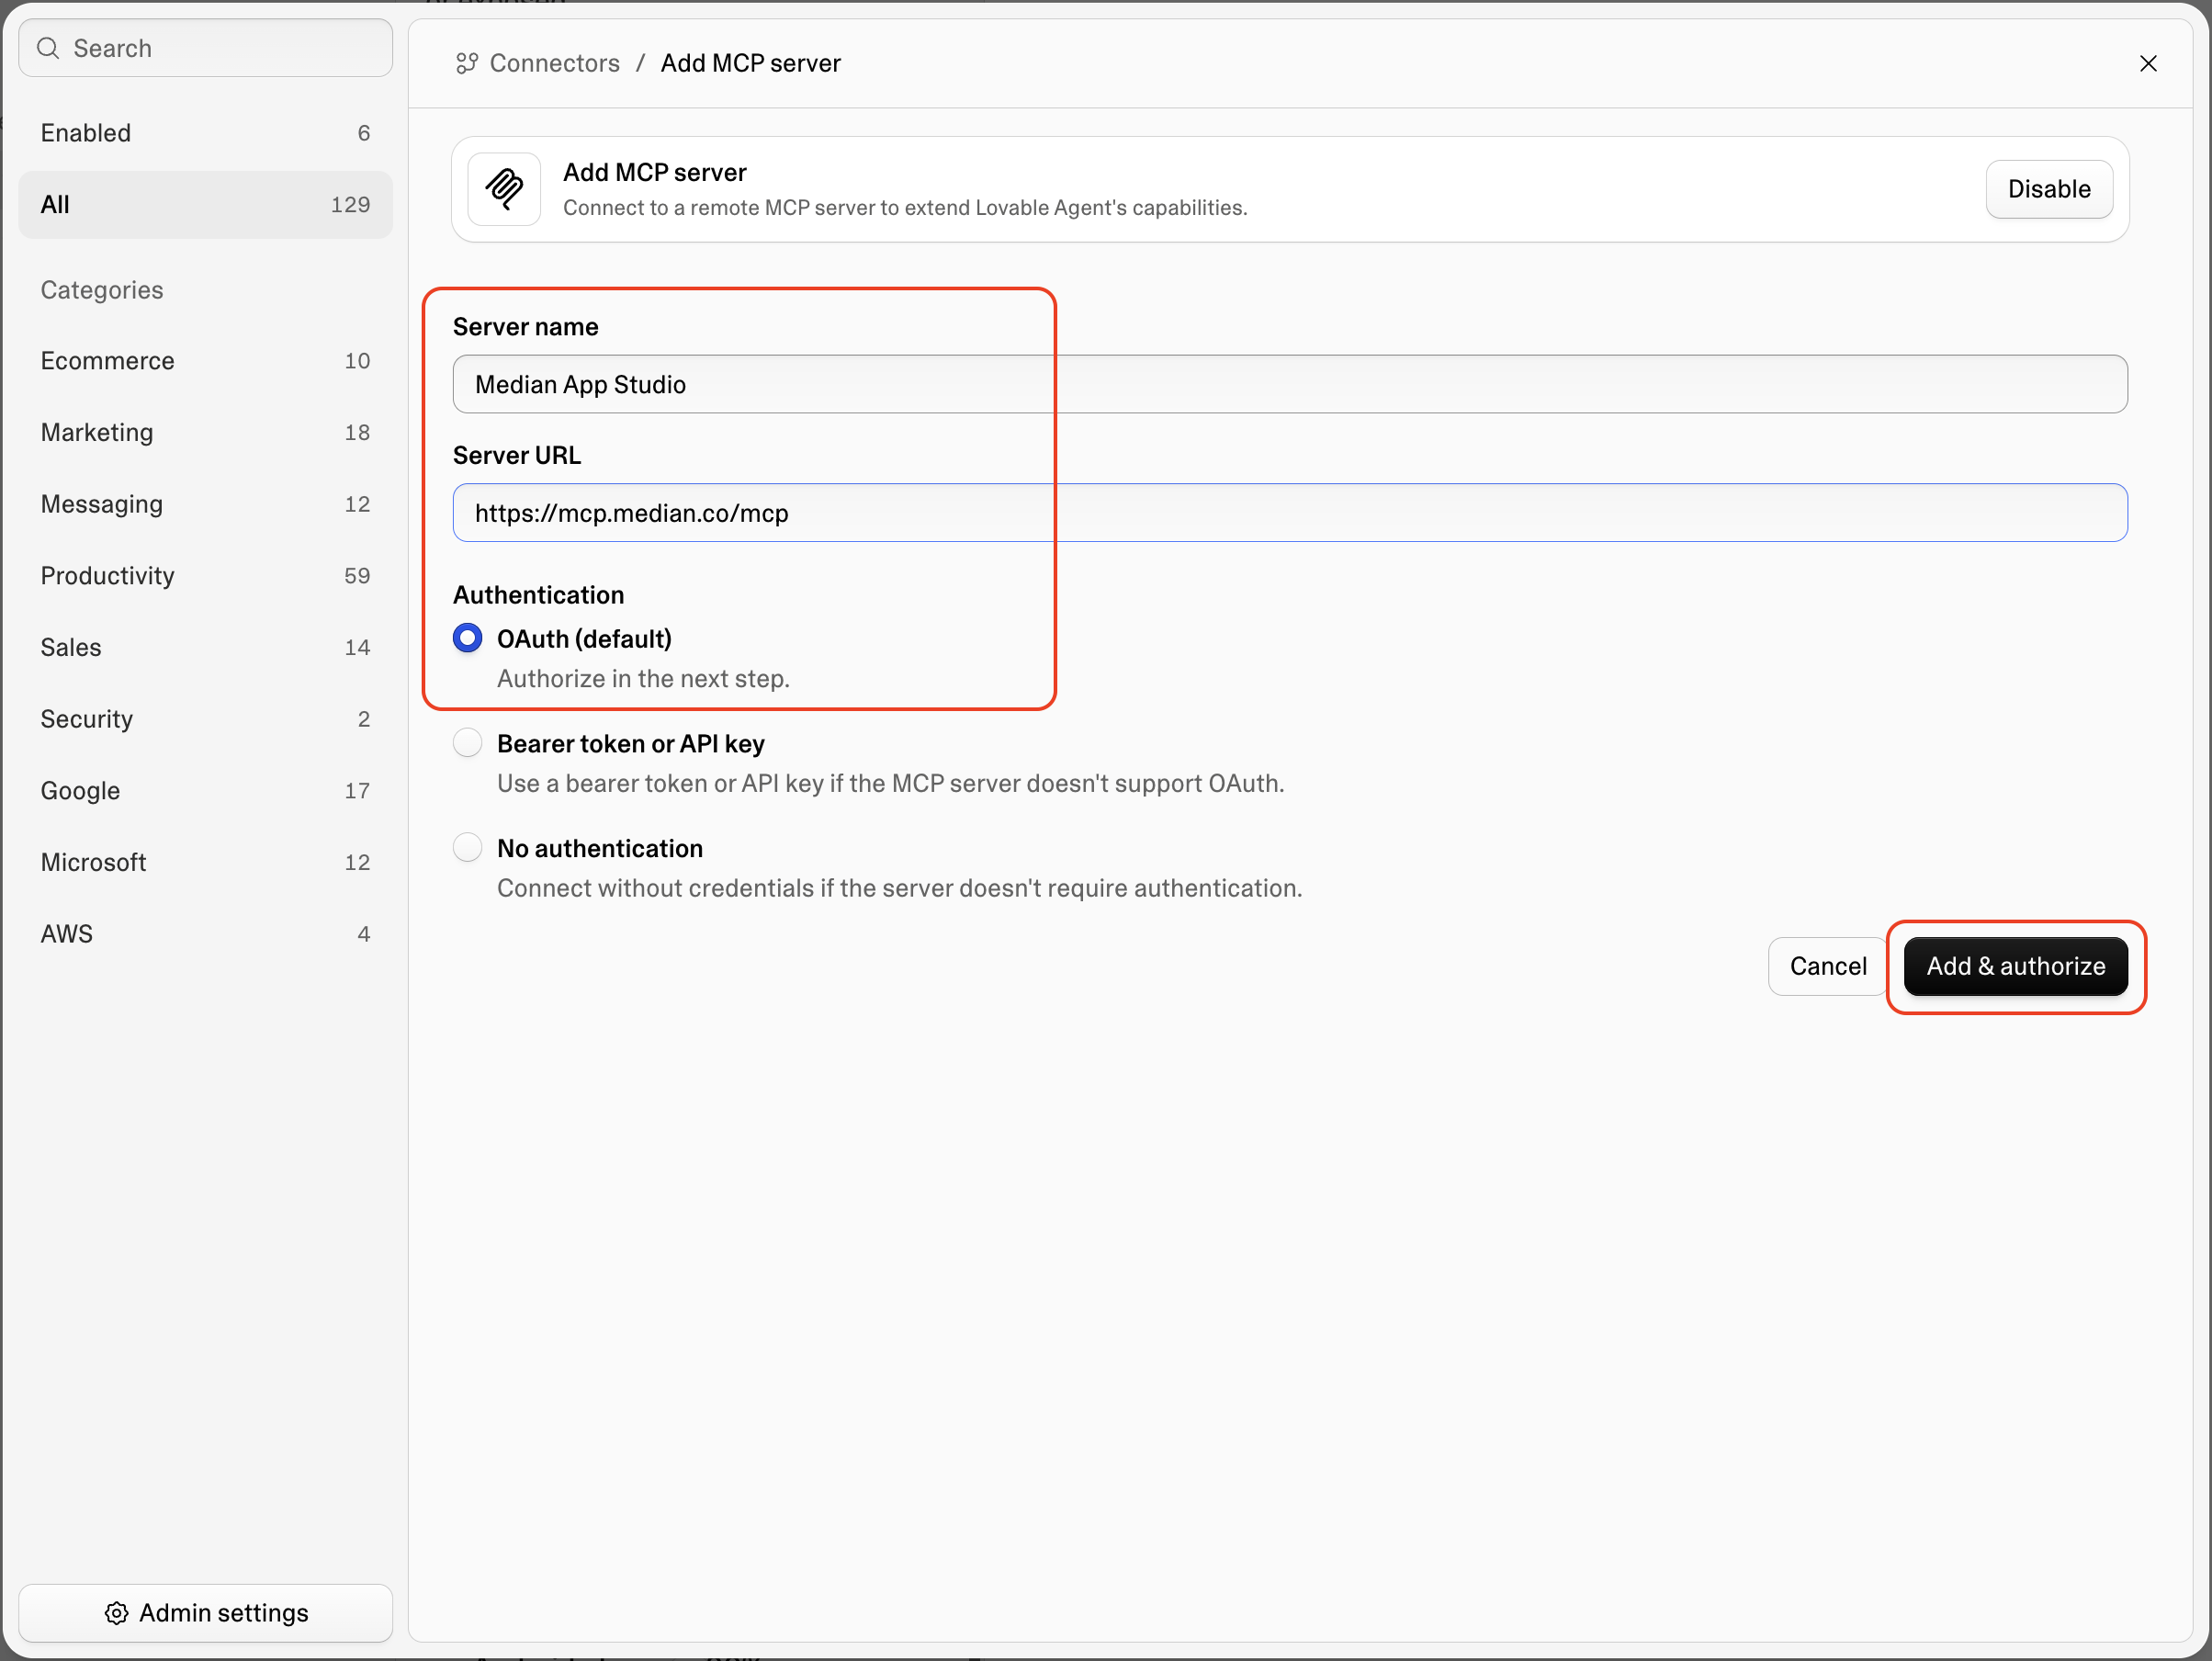
Task: Click the search magnifier icon
Action: click(x=48, y=48)
